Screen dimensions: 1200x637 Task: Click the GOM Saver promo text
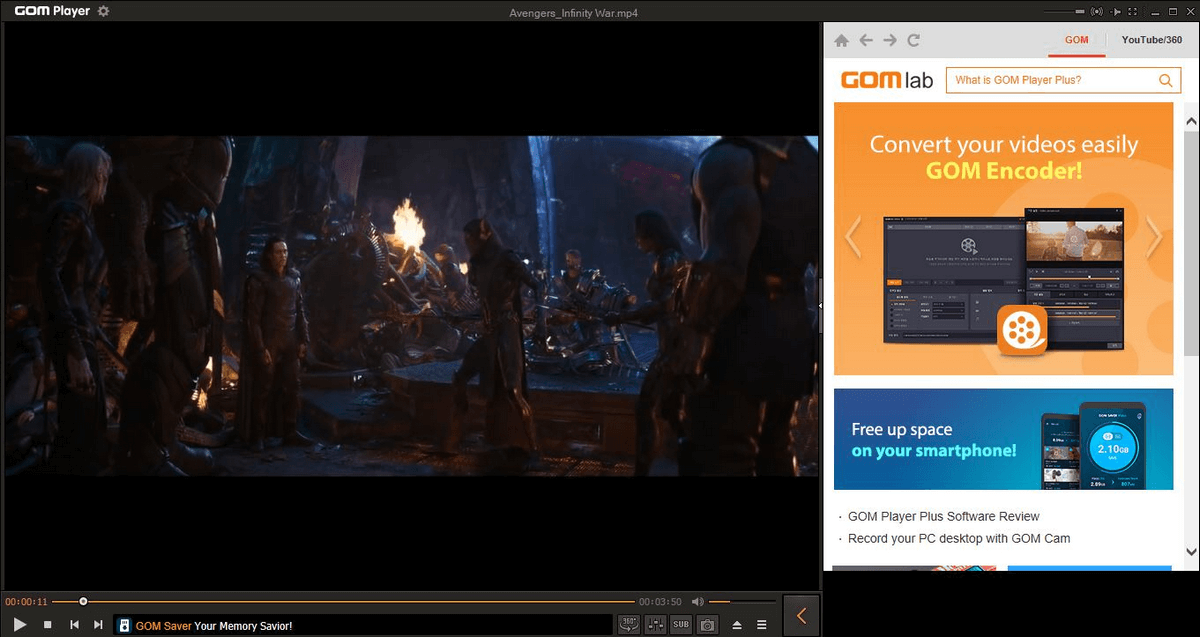tap(214, 626)
